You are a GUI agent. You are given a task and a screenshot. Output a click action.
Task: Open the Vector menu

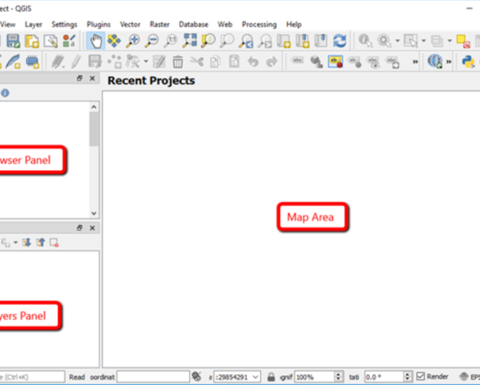(x=130, y=24)
